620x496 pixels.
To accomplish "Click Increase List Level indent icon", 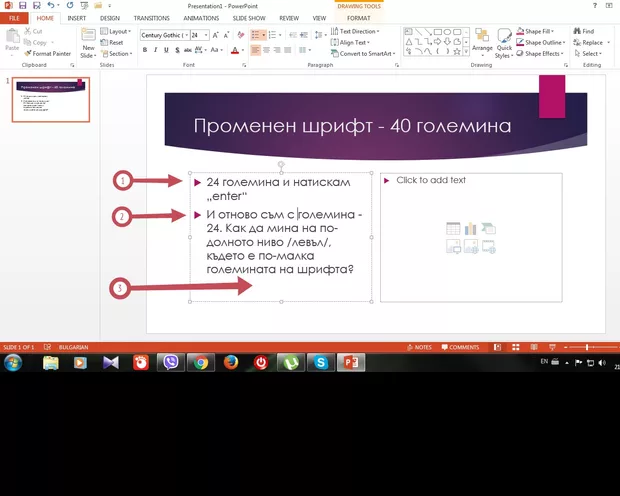I will 304,35.
